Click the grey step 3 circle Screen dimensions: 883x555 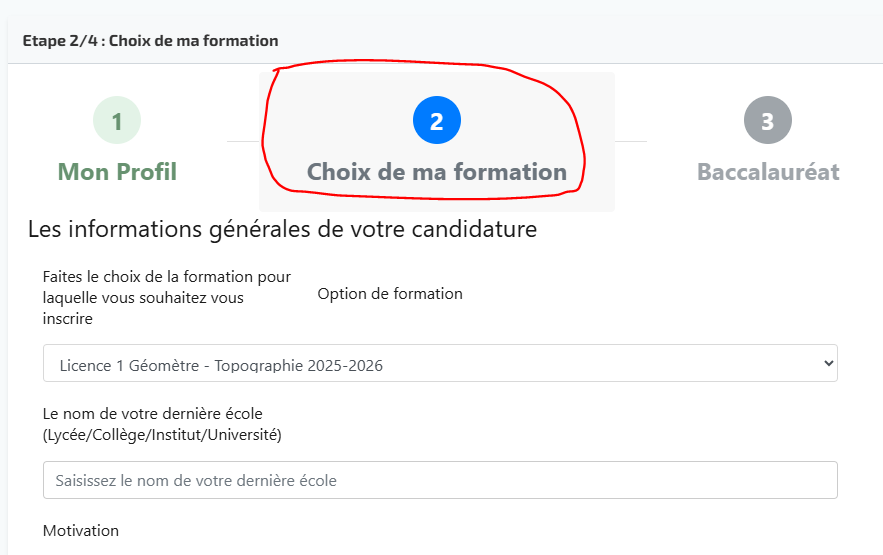click(x=767, y=121)
